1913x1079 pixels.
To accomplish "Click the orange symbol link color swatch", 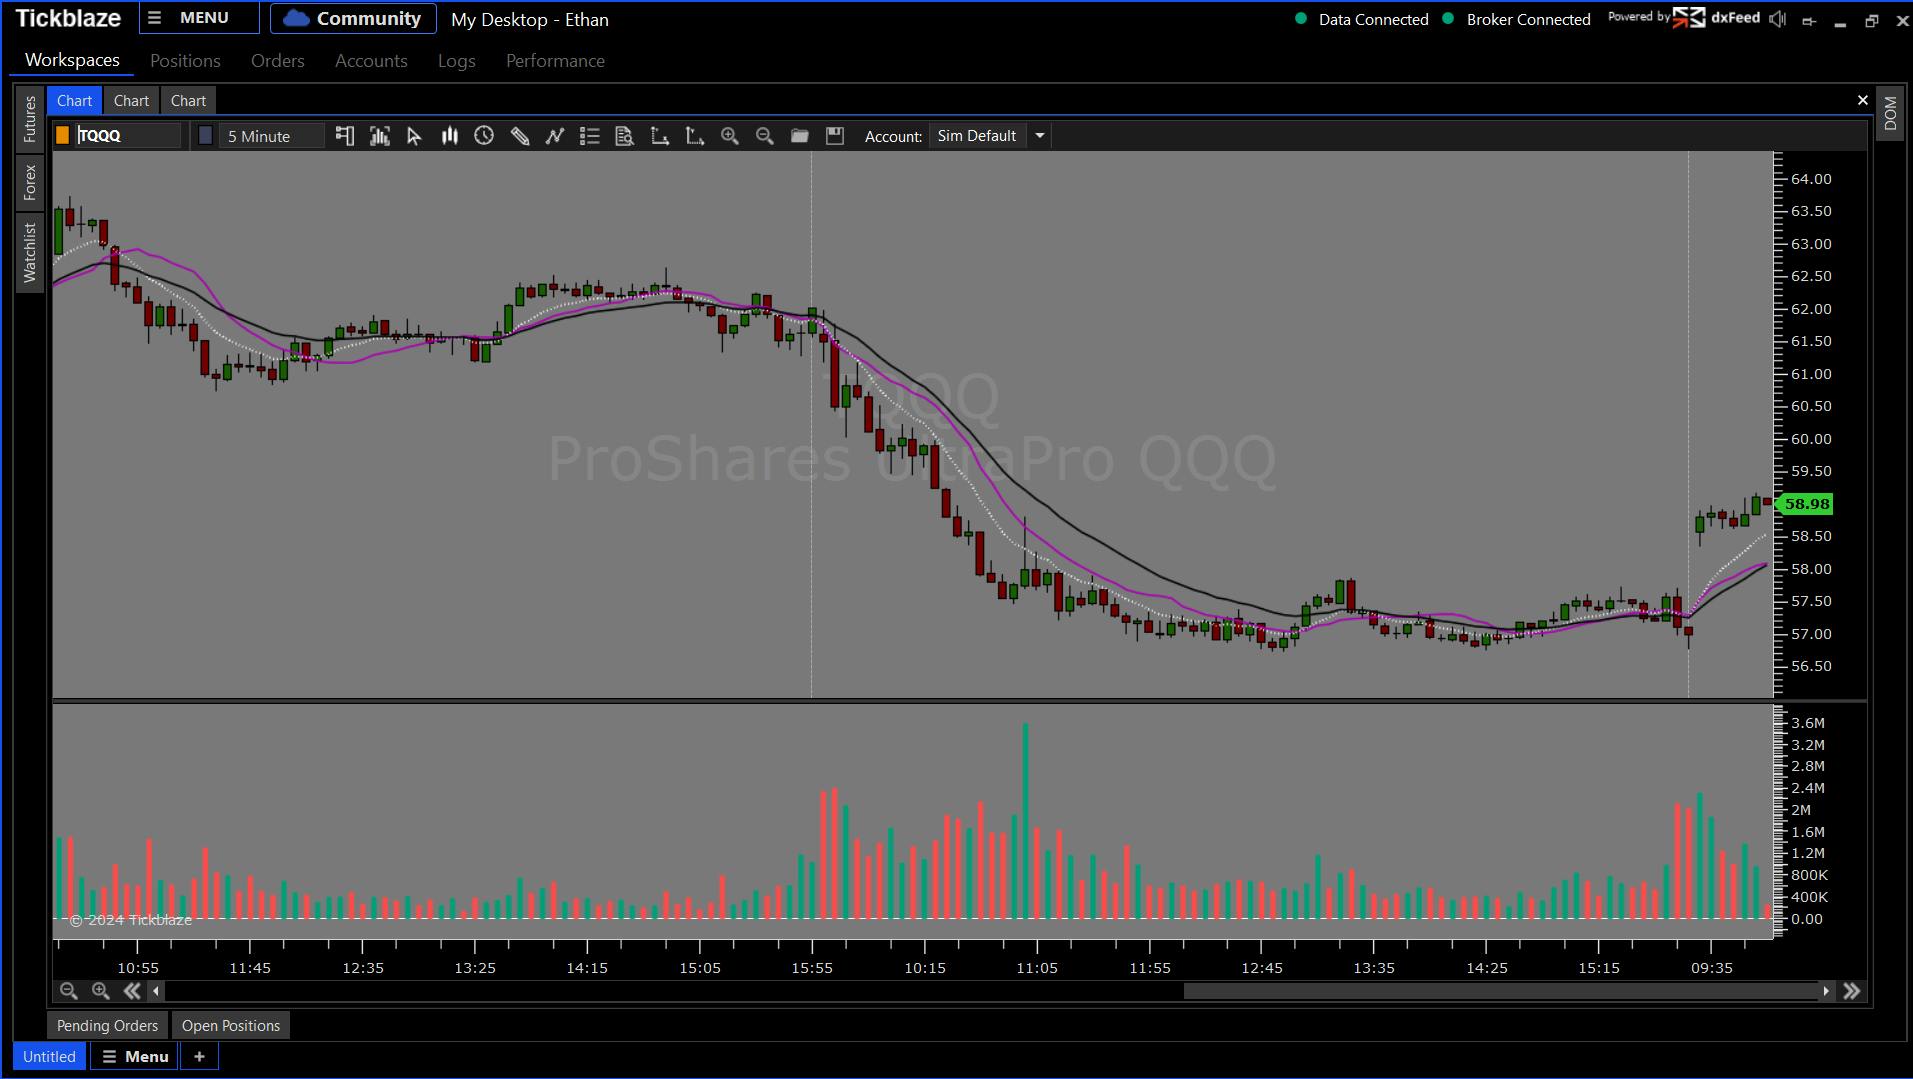I will tap(63, 136).
